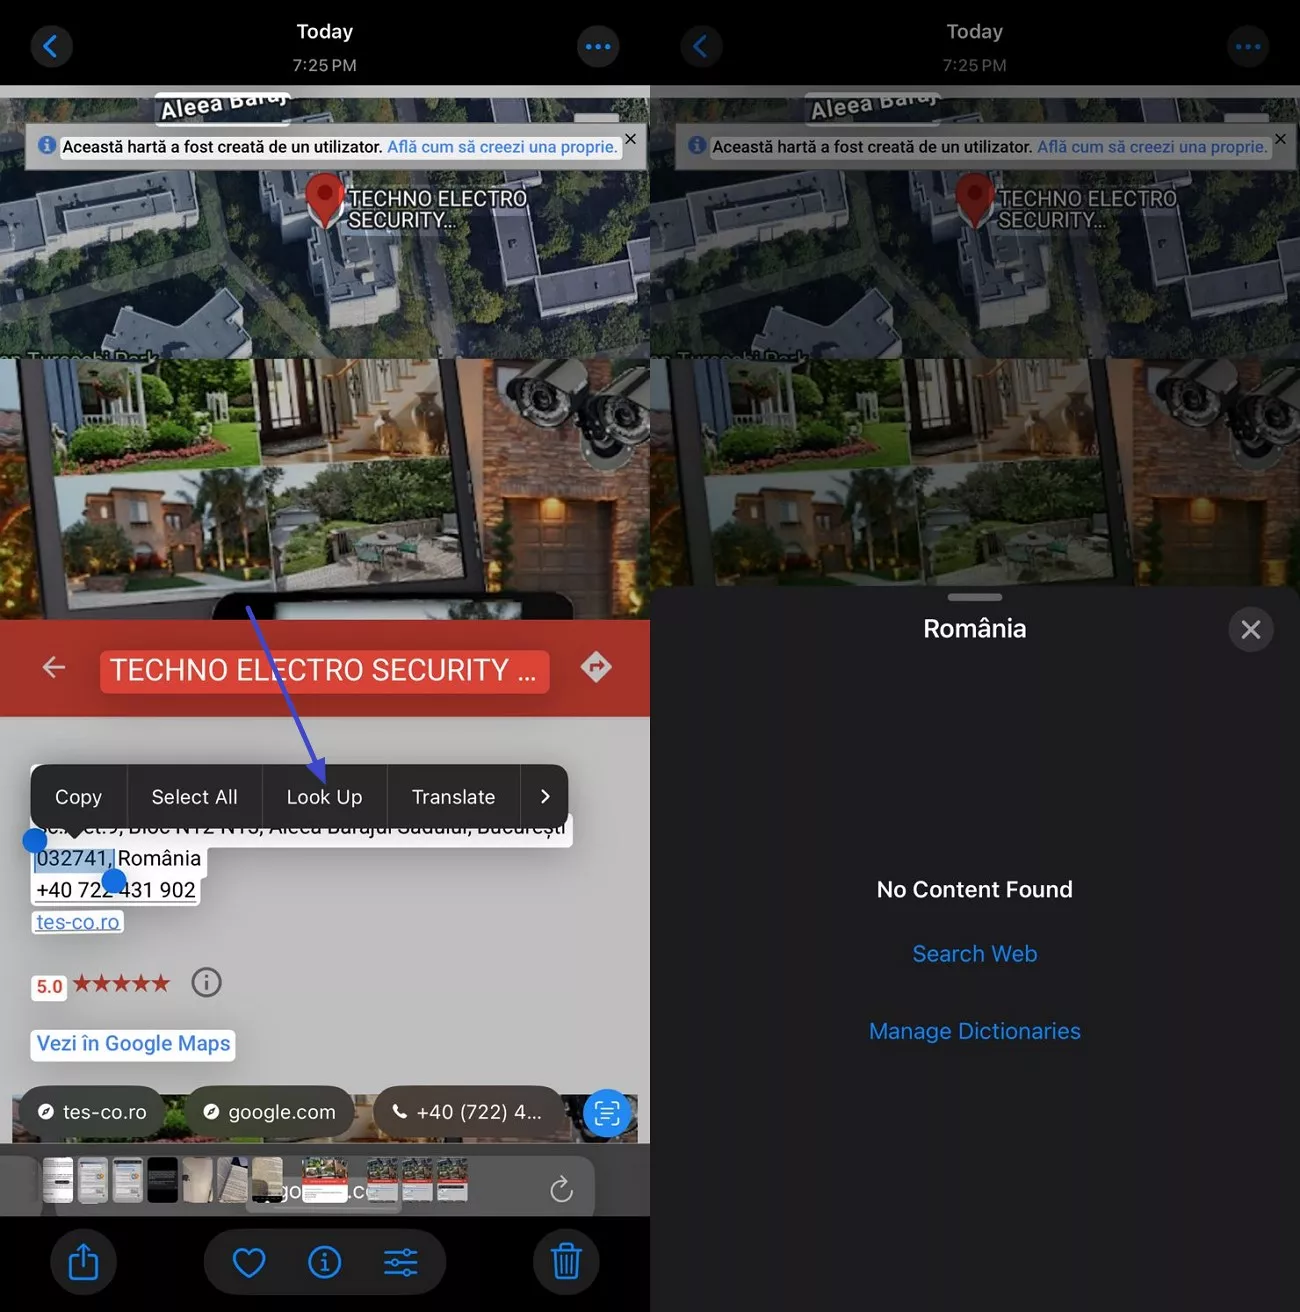Tap Select All in the context menu
Screen dimensions: 1300x1312
coord(194,796)
